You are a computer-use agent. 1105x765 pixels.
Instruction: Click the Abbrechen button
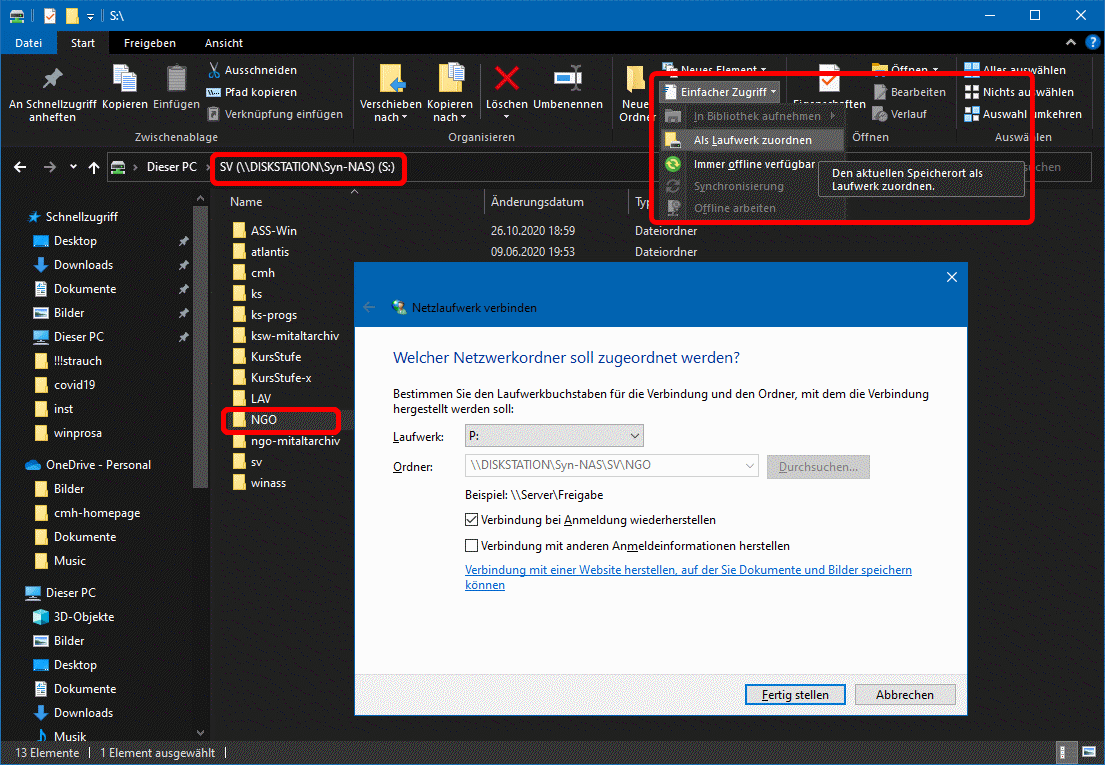pos(904,694)
